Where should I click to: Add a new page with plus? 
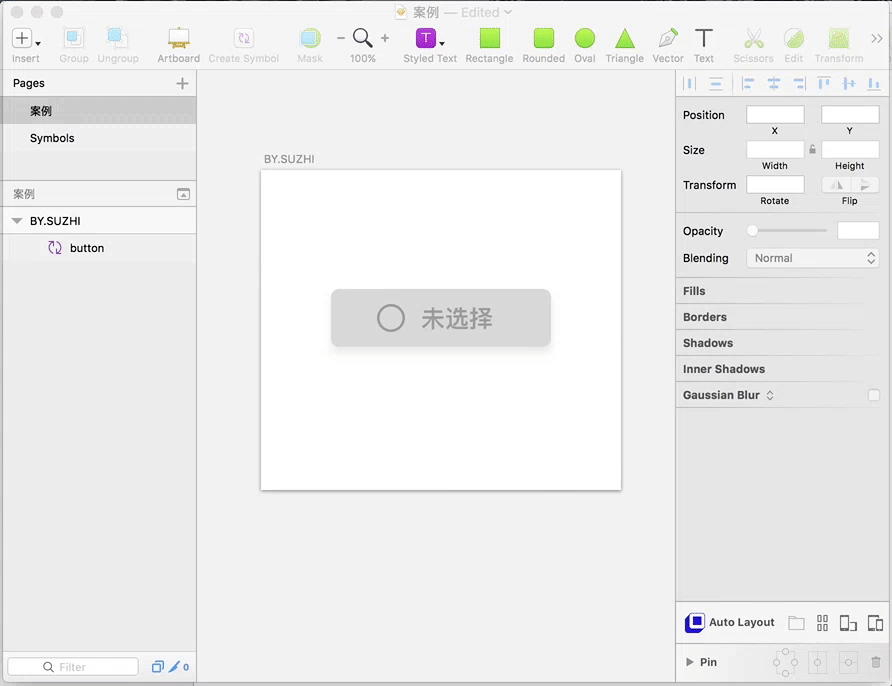(x=182, y=84)
